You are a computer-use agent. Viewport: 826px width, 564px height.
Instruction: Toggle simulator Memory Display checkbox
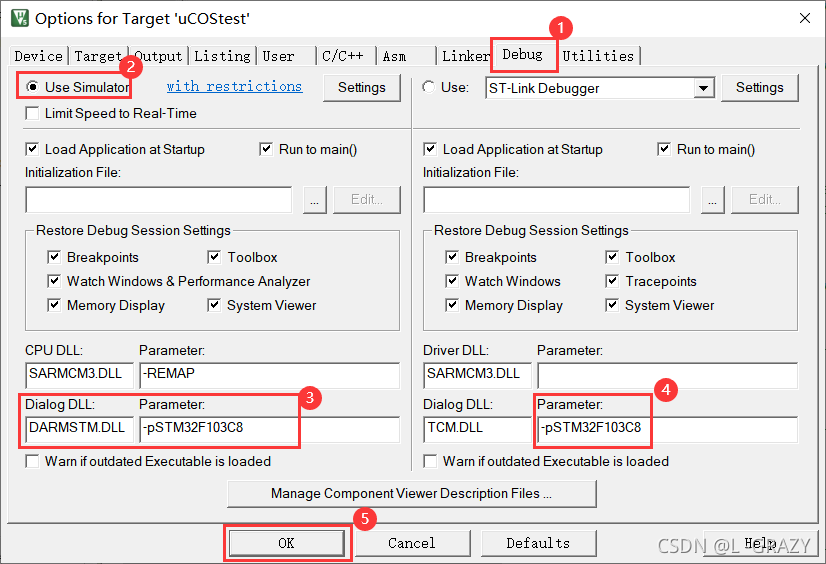(x=54, y=305)
